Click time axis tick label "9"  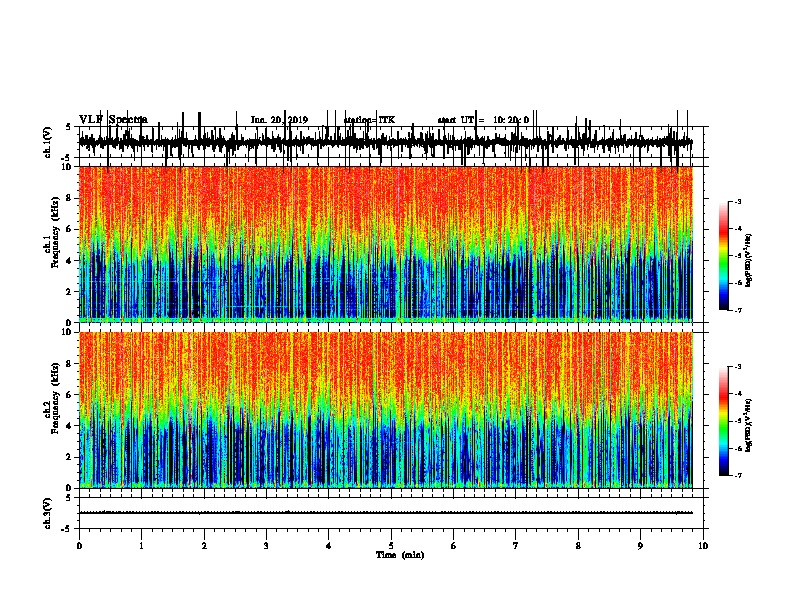tap(640, 546)
